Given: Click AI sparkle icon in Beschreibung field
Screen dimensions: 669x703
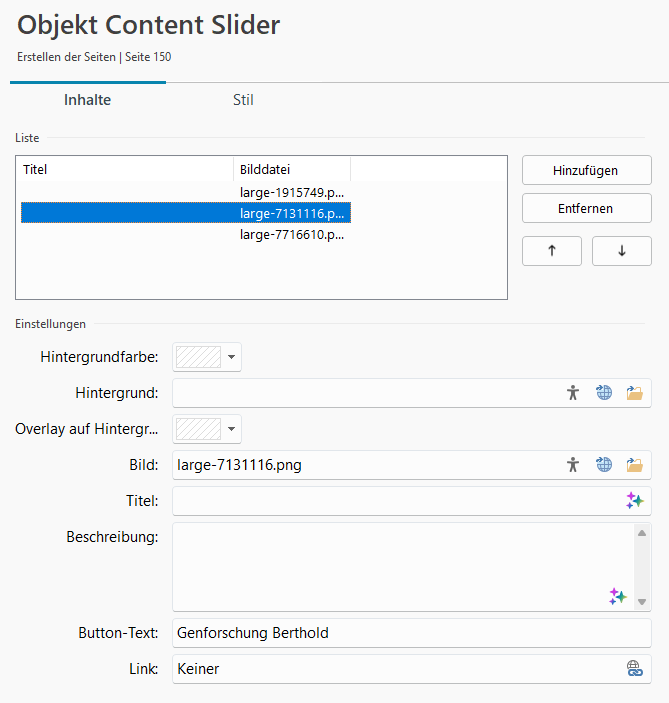Looking at the screenshot, I should coord(618,596).
